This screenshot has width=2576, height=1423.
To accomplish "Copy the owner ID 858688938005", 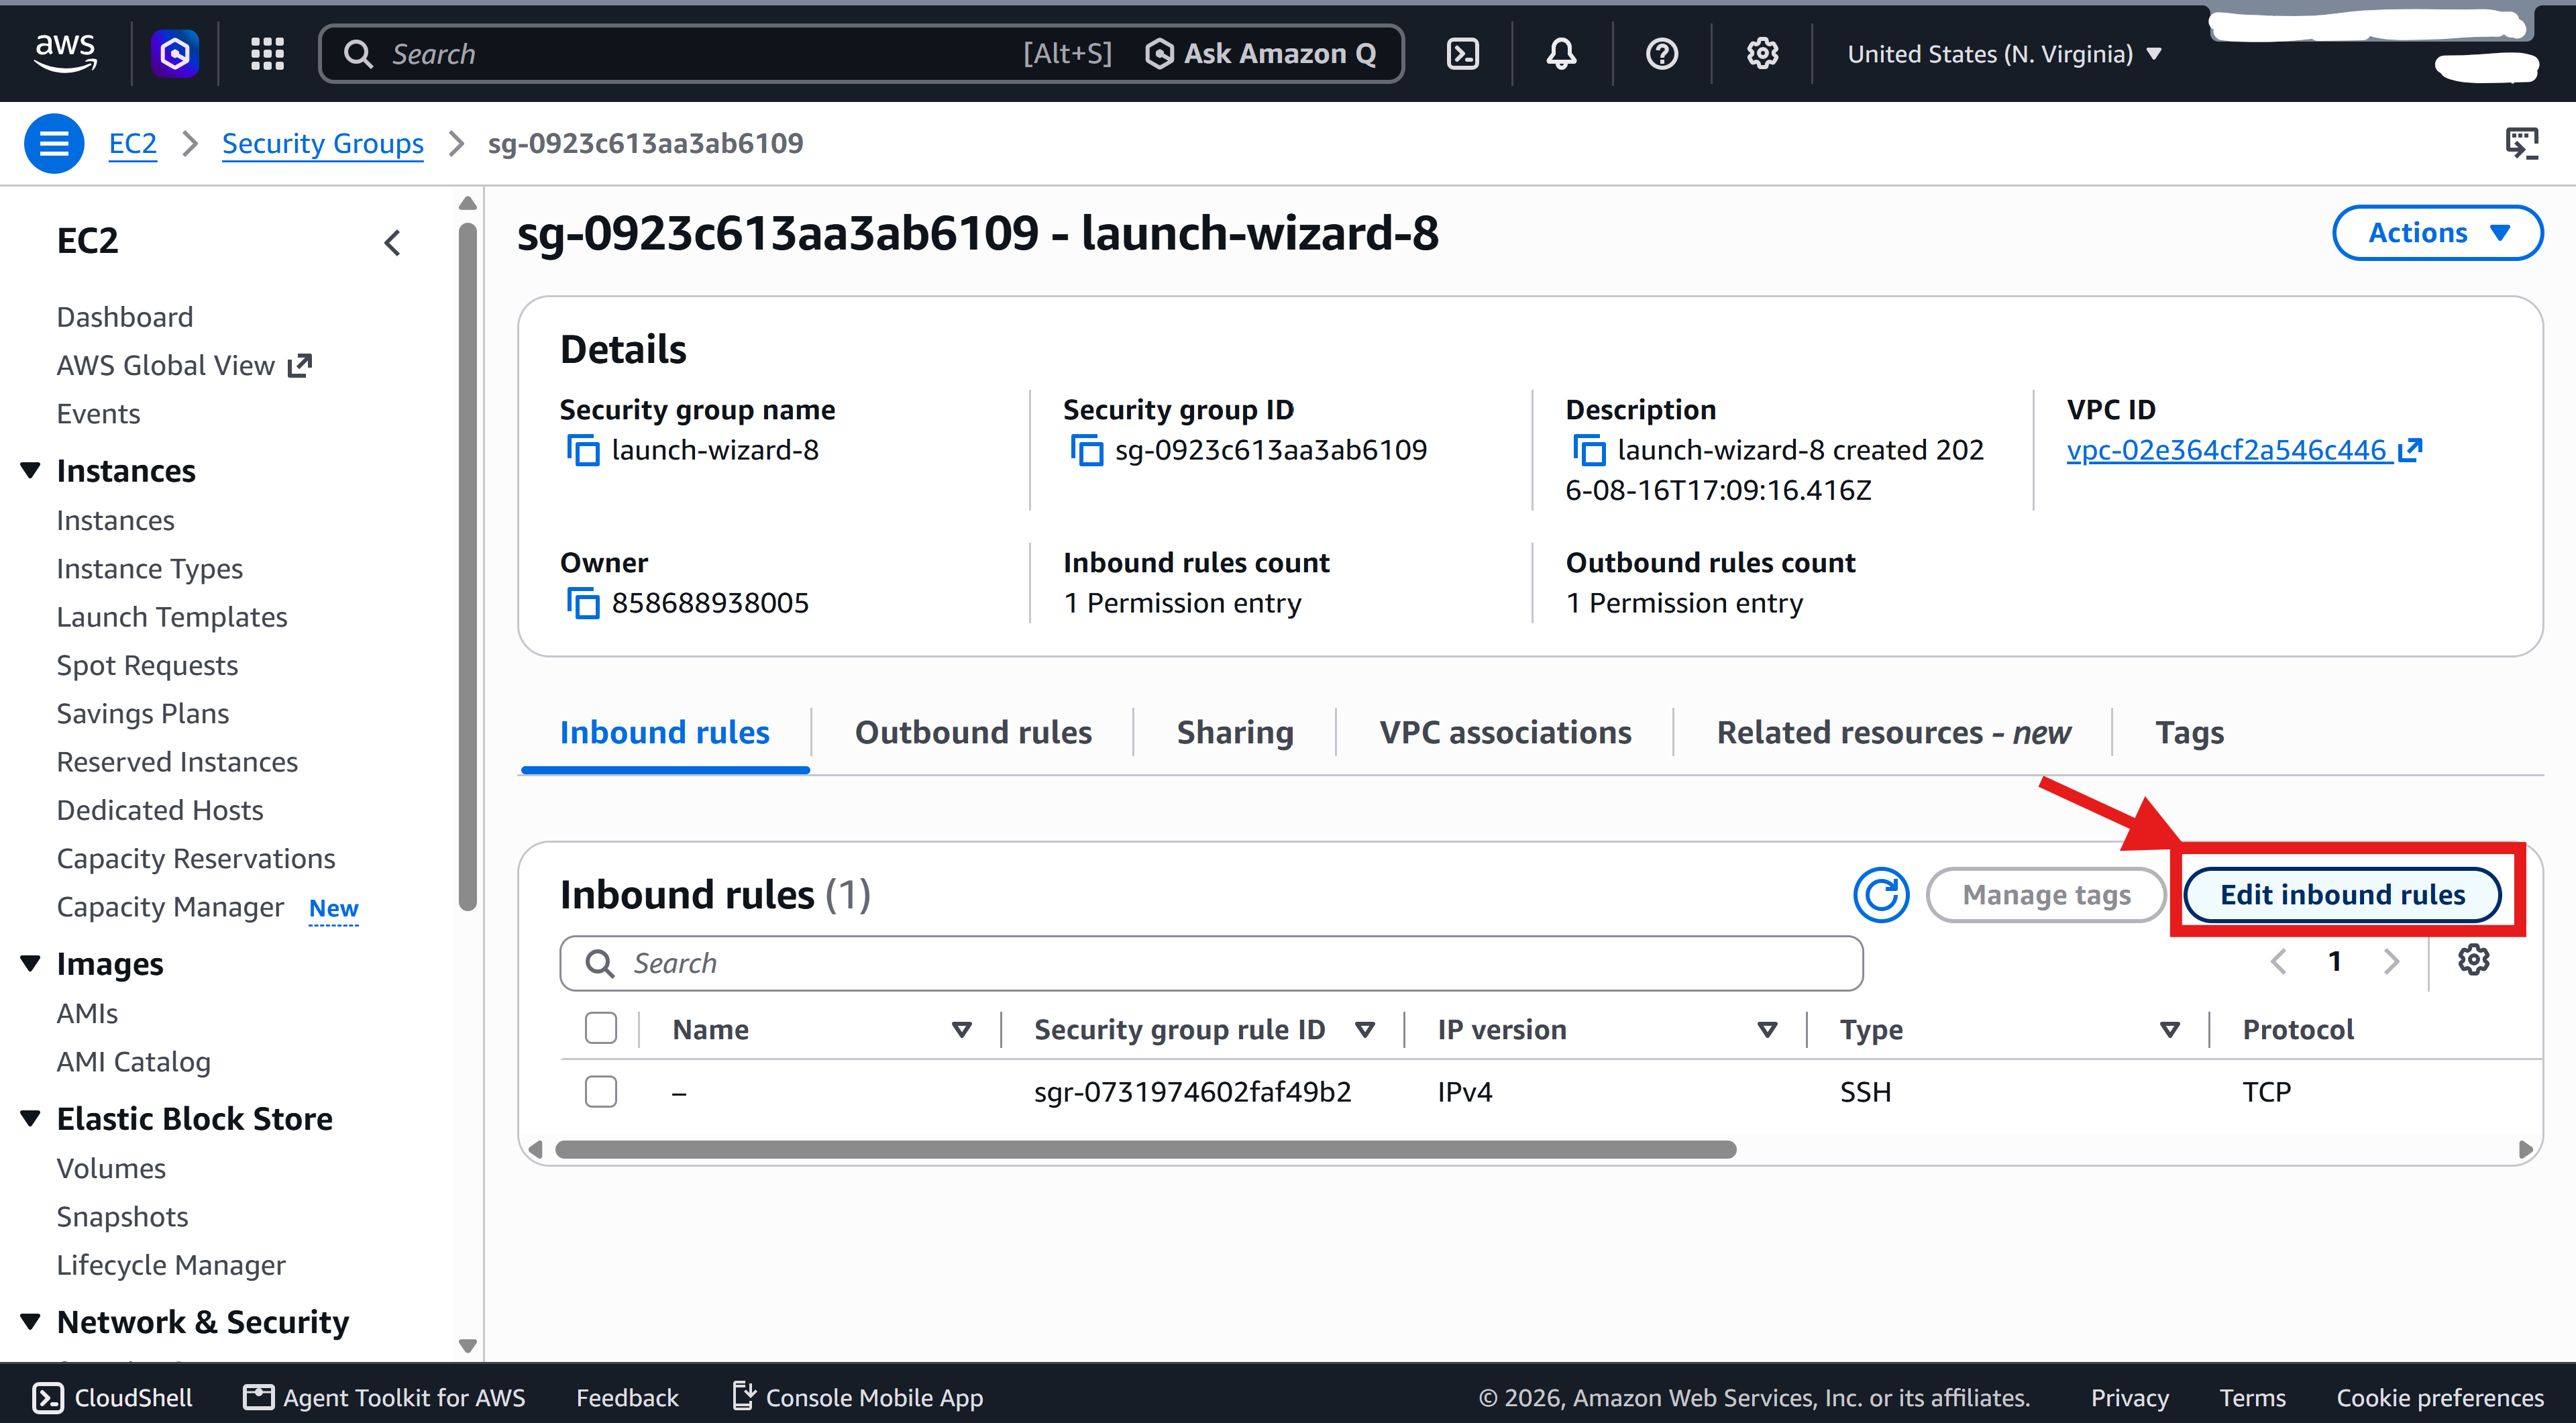I will pyautogui.click(x=583, y=603).
